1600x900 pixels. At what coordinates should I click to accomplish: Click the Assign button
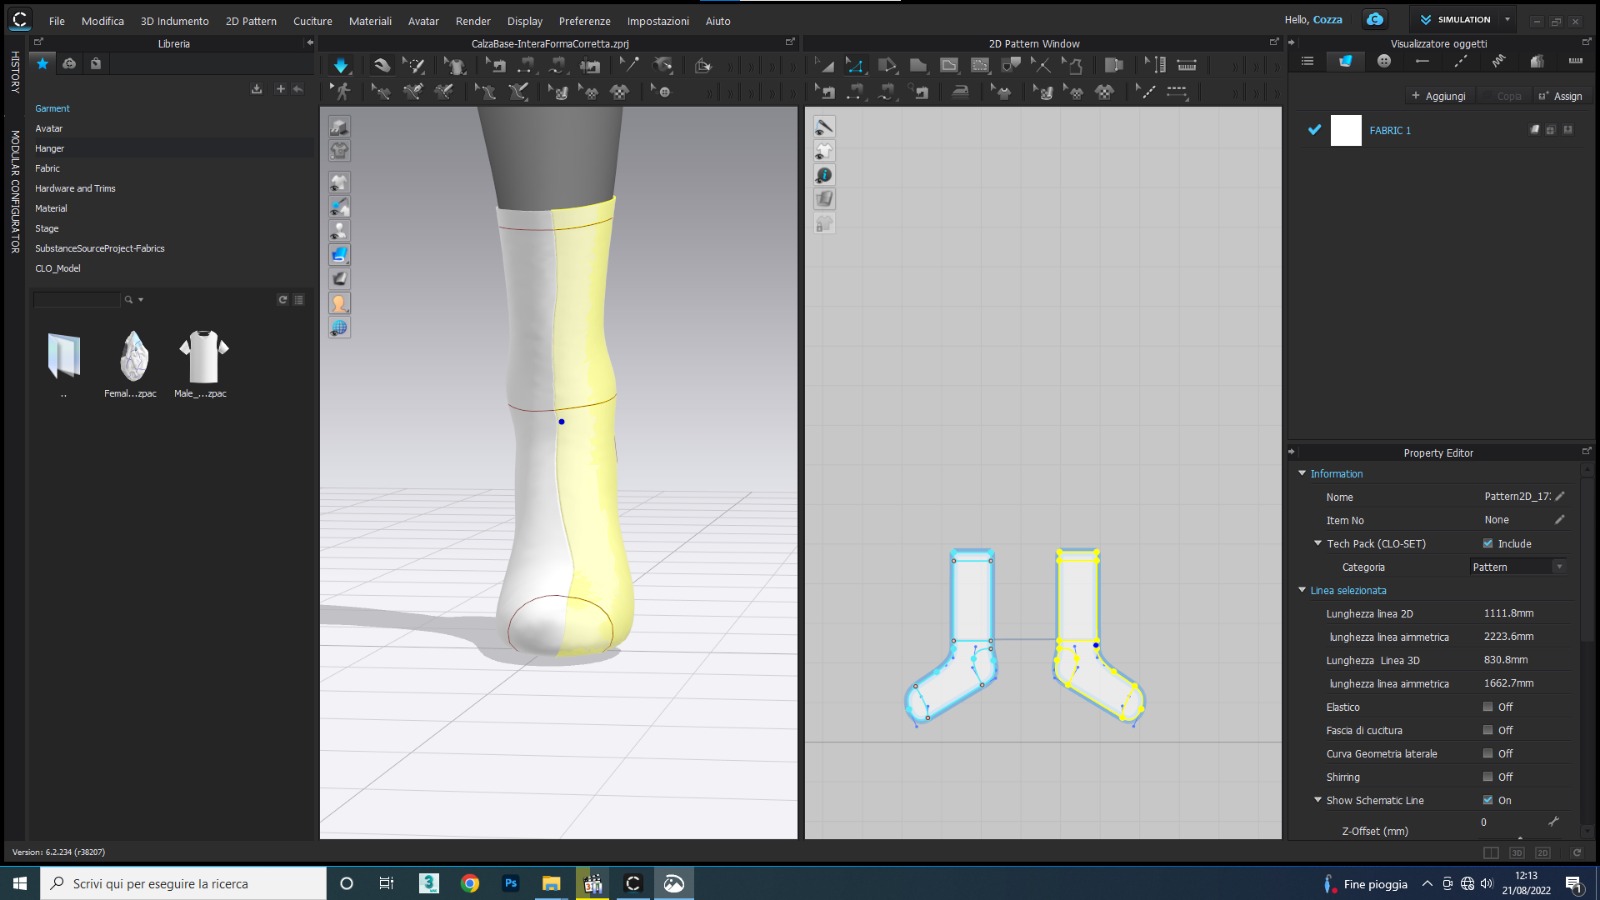point(1560,96)
